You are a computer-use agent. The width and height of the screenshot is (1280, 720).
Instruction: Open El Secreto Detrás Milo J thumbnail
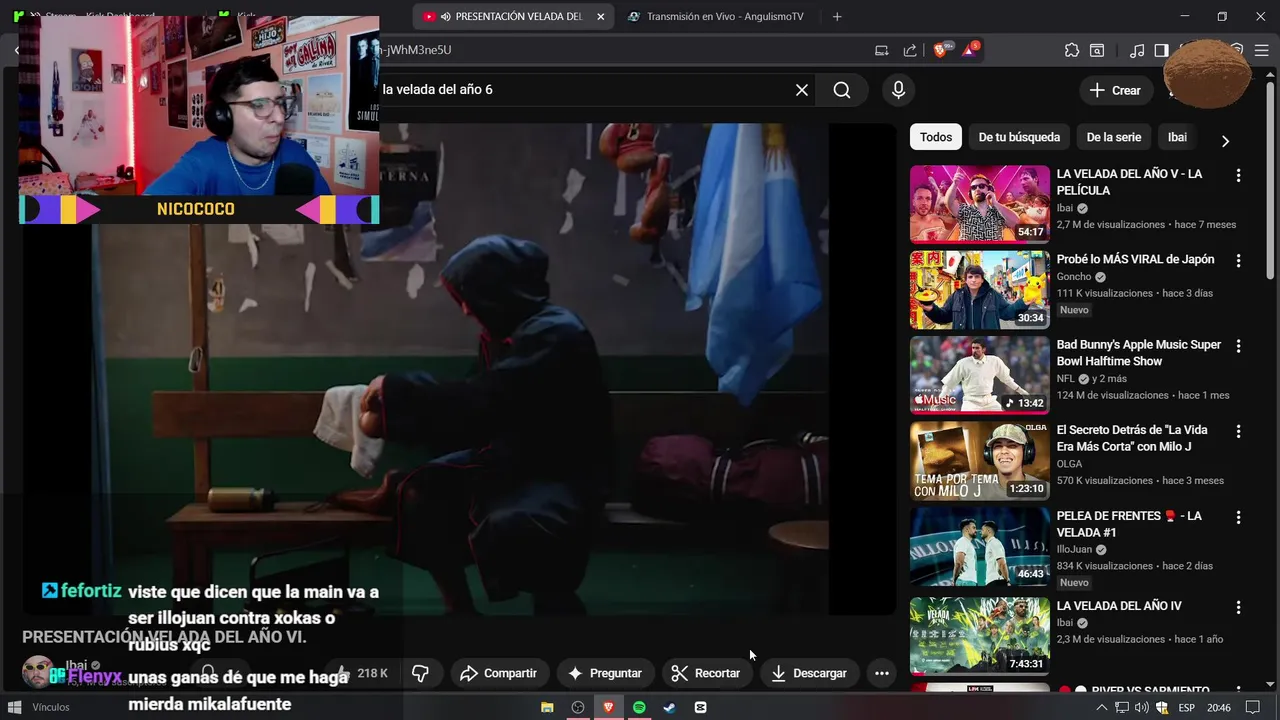(x=979, y=460)
